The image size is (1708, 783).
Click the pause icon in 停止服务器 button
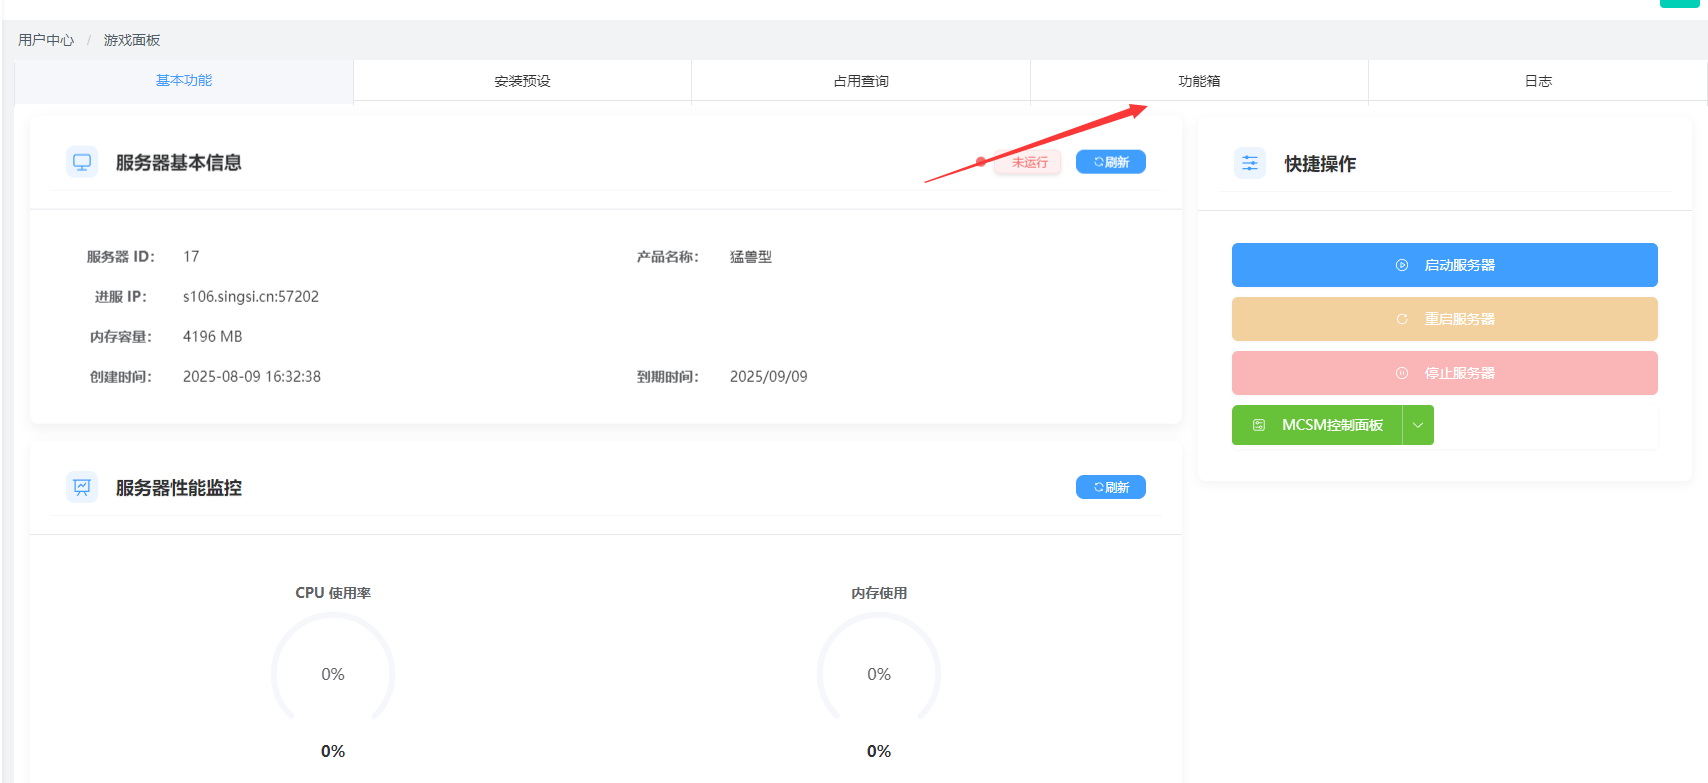pyautogui.click(x=1402, y=373)
